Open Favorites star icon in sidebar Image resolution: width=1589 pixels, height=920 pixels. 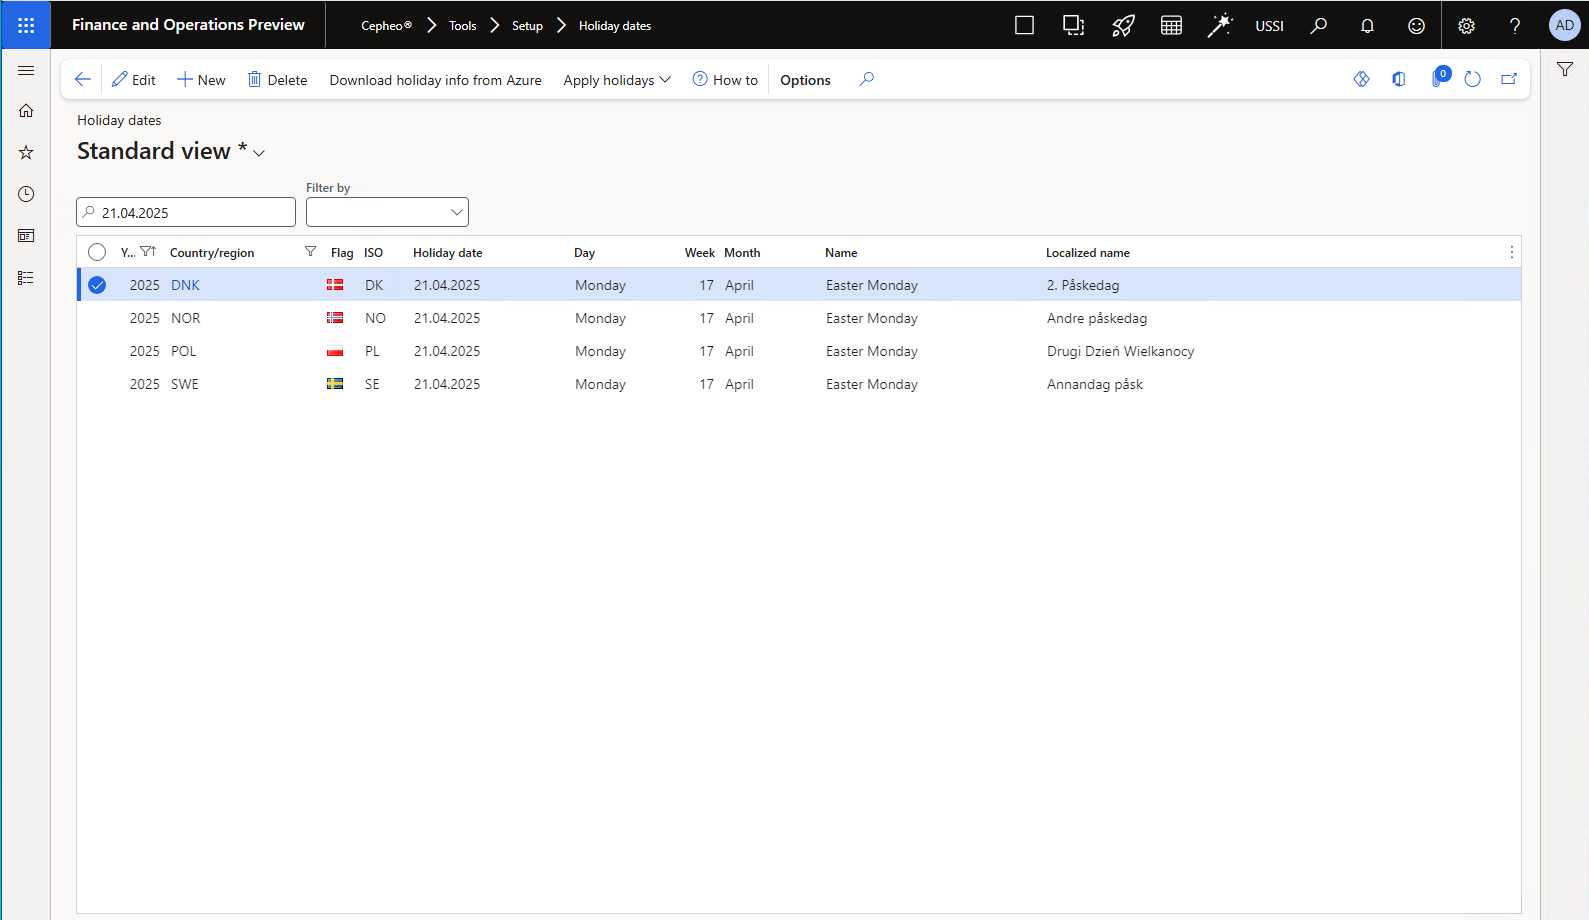(x=26, y=152)
